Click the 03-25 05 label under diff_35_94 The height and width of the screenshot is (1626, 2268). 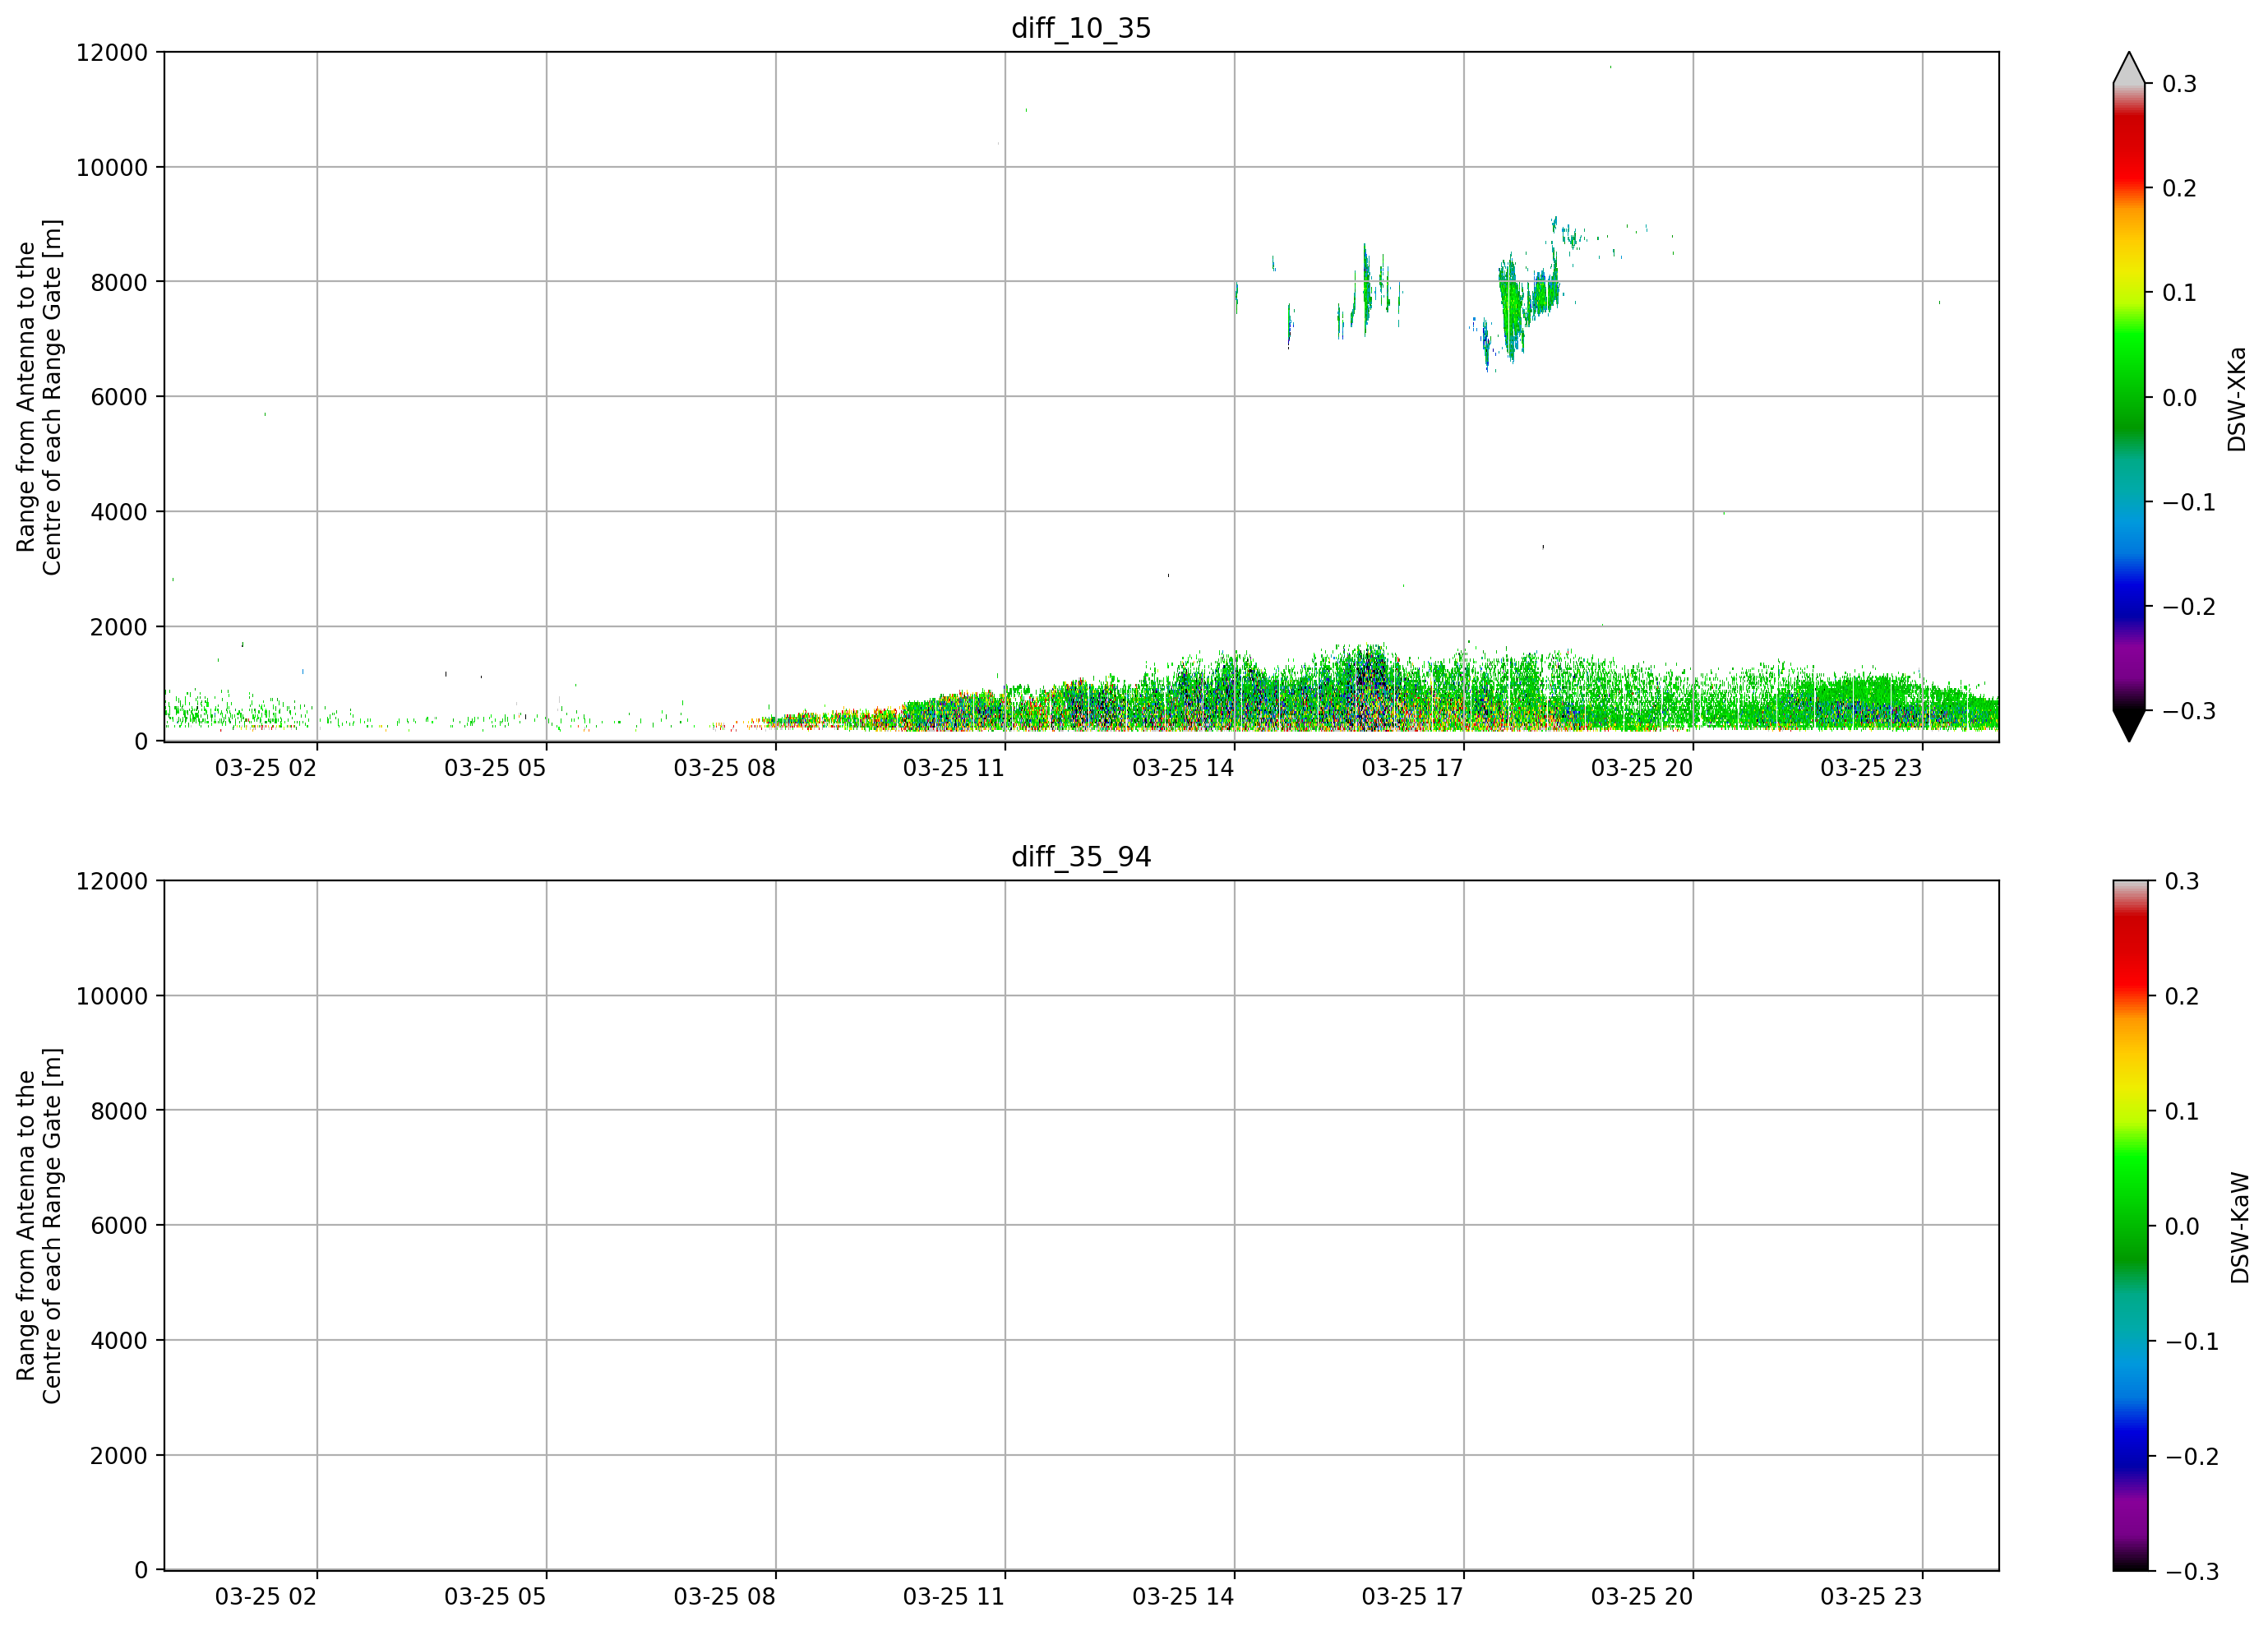click(x=495, y=1597)
